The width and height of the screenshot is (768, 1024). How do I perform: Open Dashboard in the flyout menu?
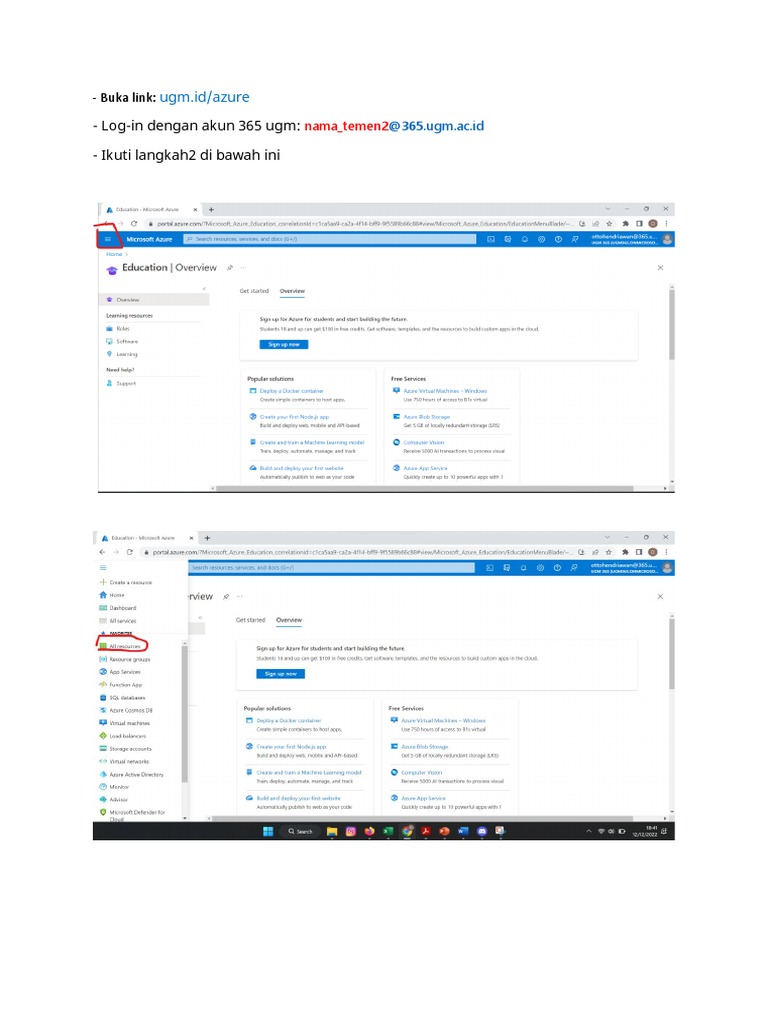coord(122,608)
